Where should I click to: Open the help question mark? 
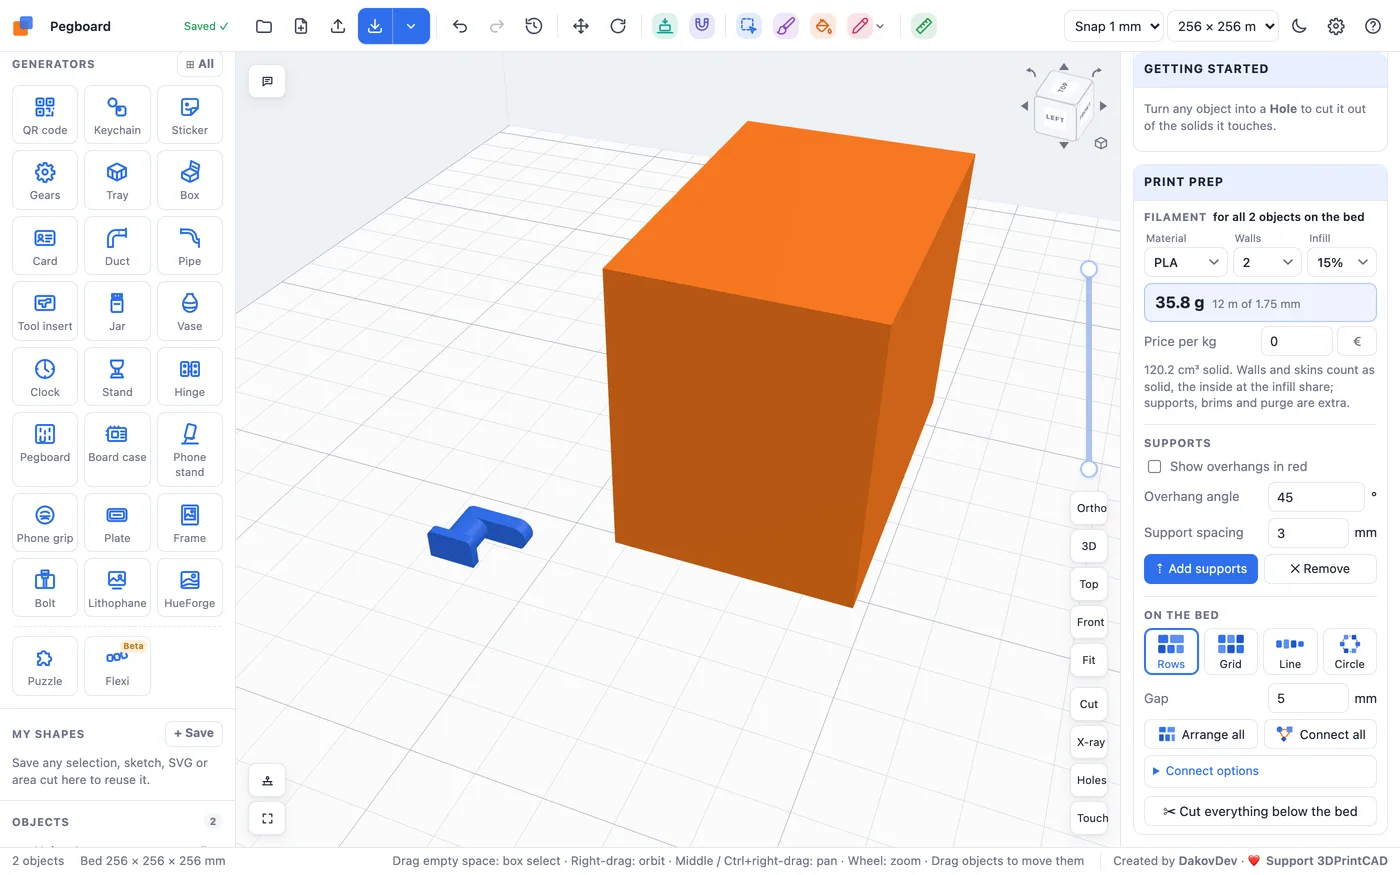1373,26
